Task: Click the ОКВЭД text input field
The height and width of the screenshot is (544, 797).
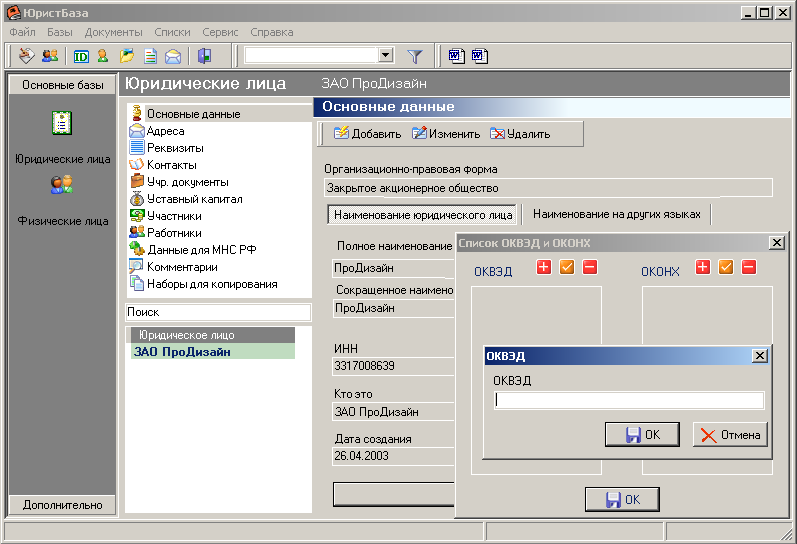Action: 629,400
